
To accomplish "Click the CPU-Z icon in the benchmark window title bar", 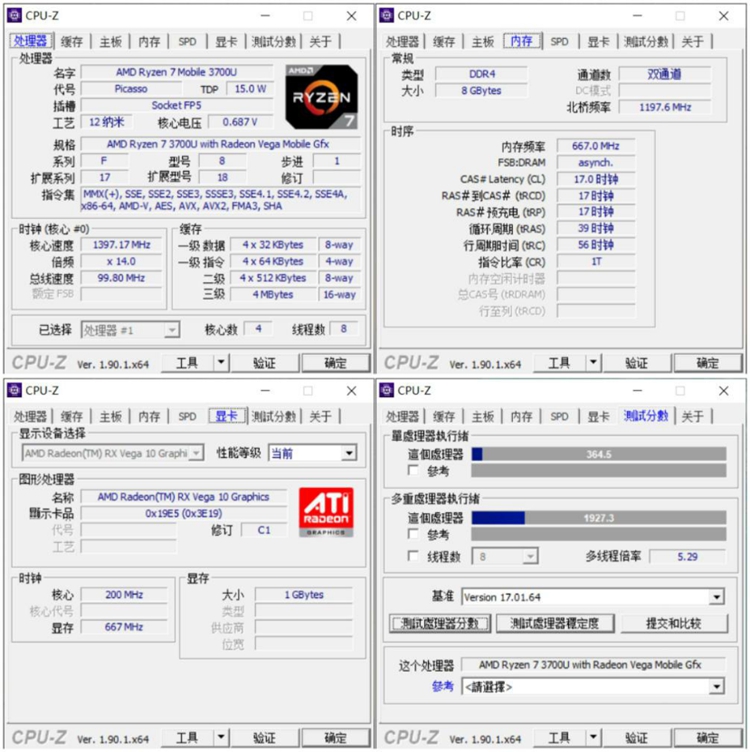I will click(x=387, y=391).
